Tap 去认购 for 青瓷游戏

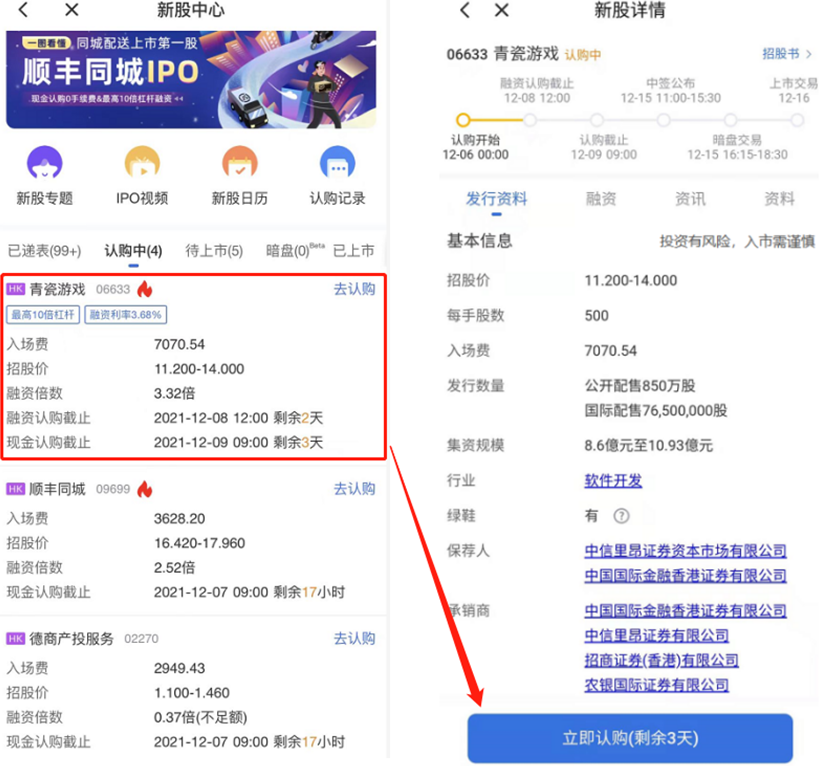pos(355,289)
